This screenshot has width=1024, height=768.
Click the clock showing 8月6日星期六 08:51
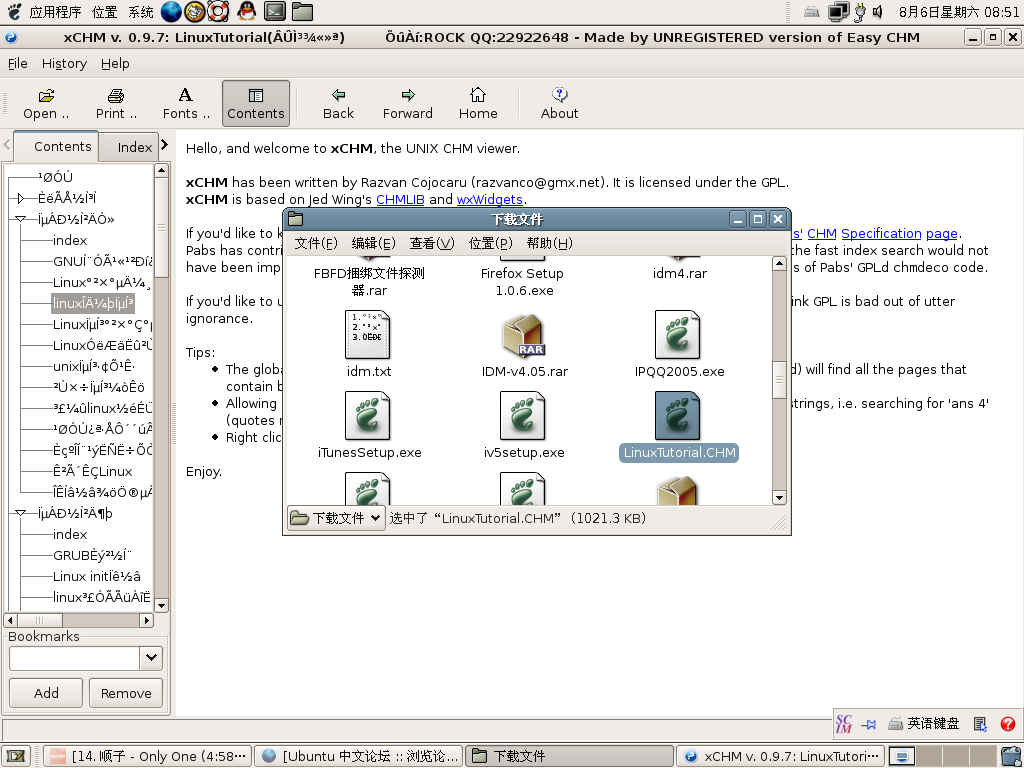click(959, 12)
